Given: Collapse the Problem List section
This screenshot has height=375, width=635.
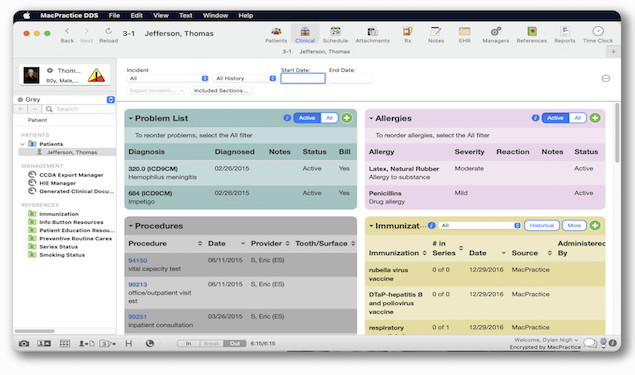Looking at the screenshot, I should [x=131, y=118].
